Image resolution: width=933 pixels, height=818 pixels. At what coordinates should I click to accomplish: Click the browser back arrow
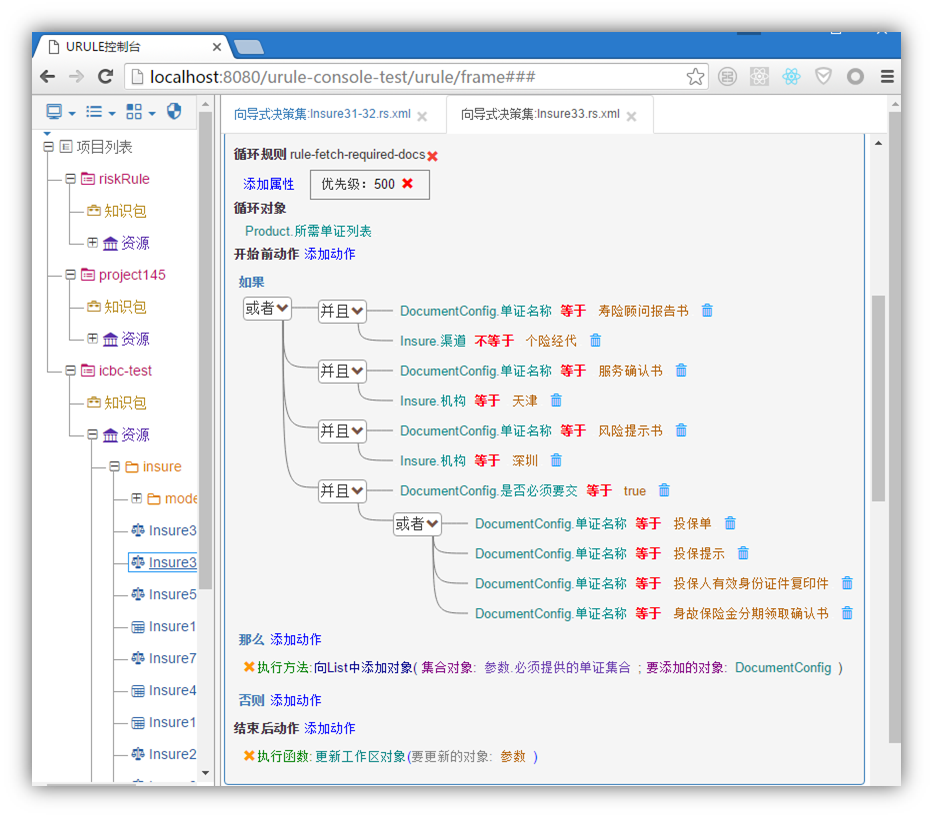tap(48, 77)
